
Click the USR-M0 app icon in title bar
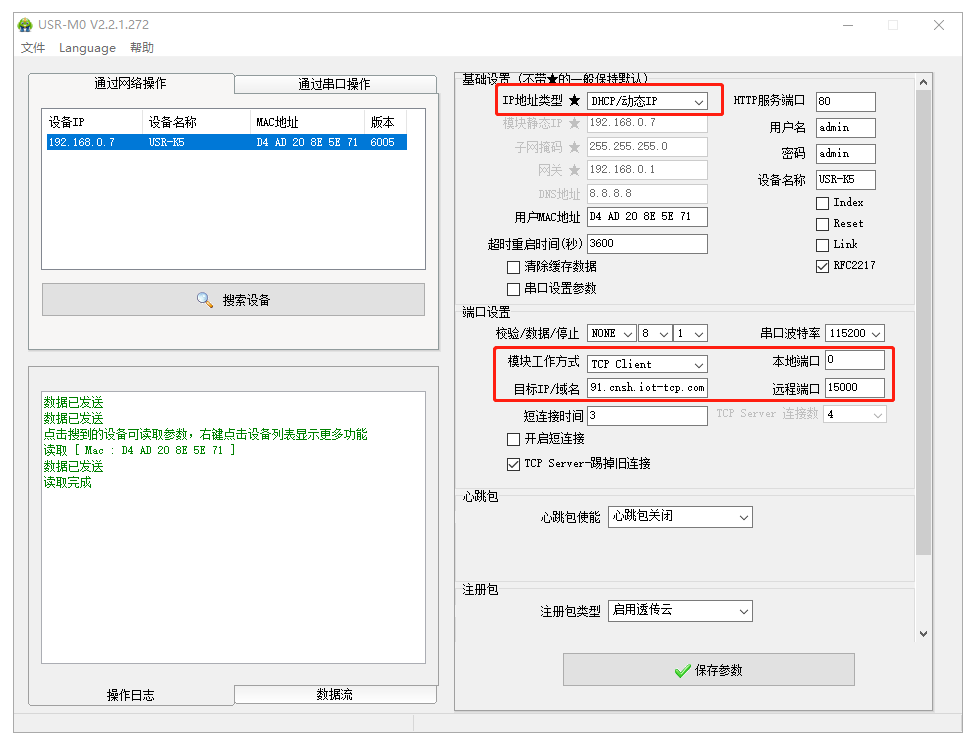click(x=25, y=25)
